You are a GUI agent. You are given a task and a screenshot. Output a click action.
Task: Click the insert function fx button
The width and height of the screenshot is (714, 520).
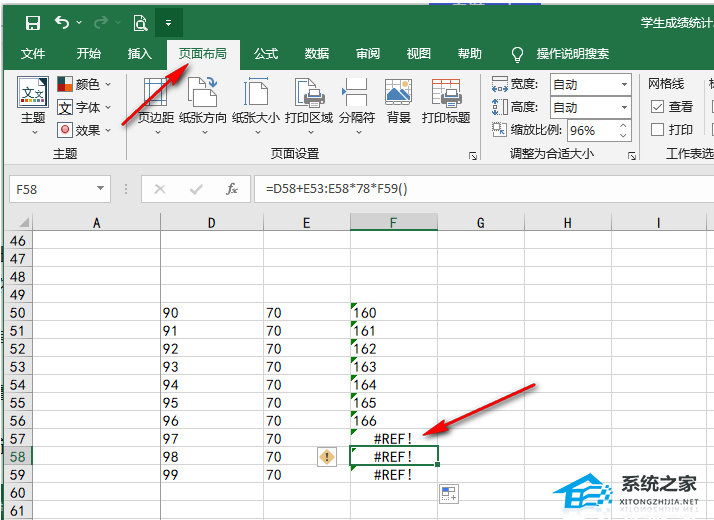[x=232, y=188]
